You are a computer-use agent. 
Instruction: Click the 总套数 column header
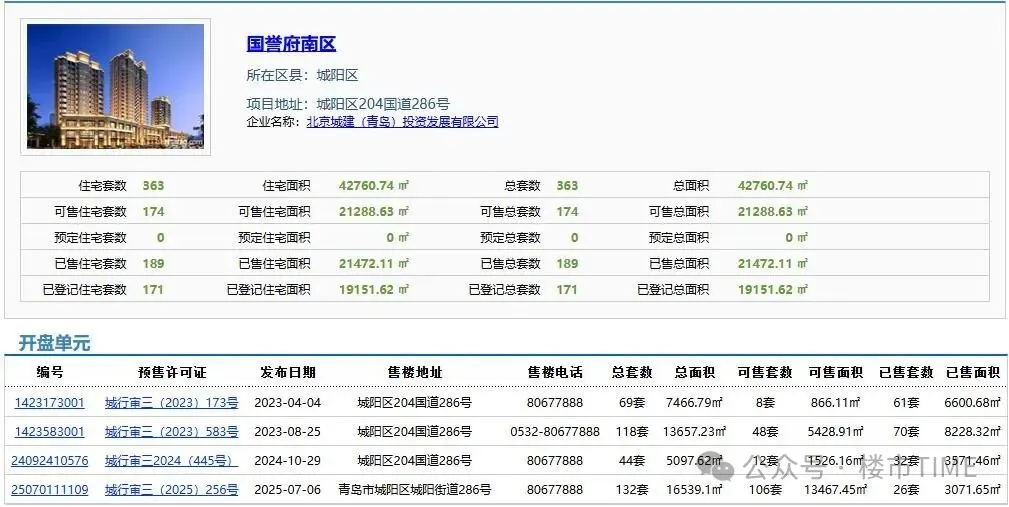631,372
